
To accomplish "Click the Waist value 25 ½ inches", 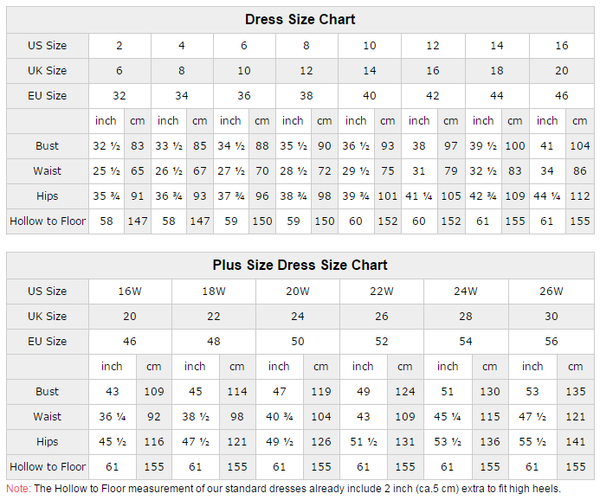I will coord(106,171).
